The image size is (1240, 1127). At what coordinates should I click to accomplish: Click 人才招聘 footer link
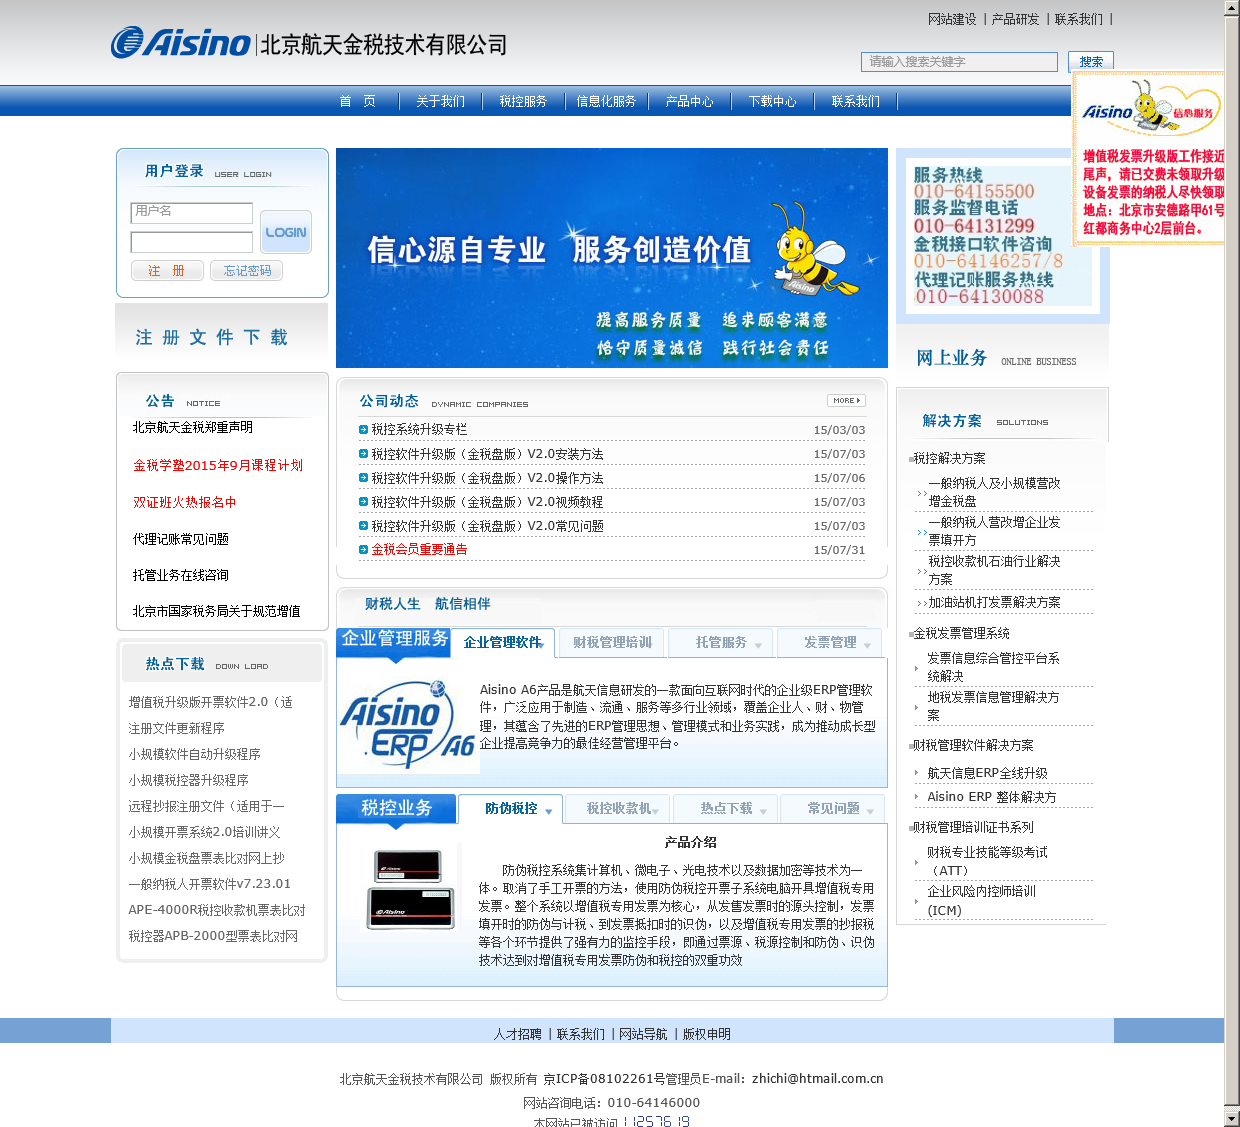[517, 1034]
